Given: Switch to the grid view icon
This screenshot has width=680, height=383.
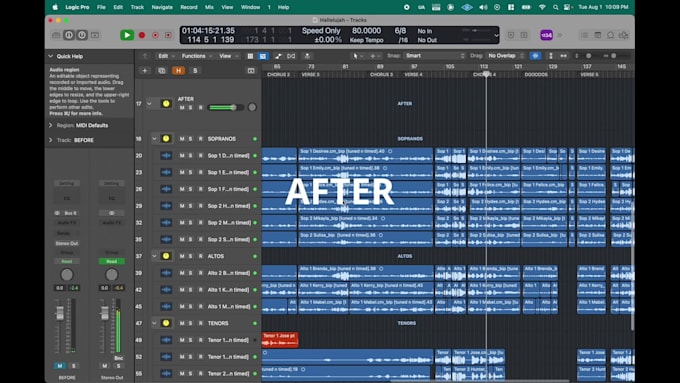Looking at the screenshot, I should click(x=250, y=56).
